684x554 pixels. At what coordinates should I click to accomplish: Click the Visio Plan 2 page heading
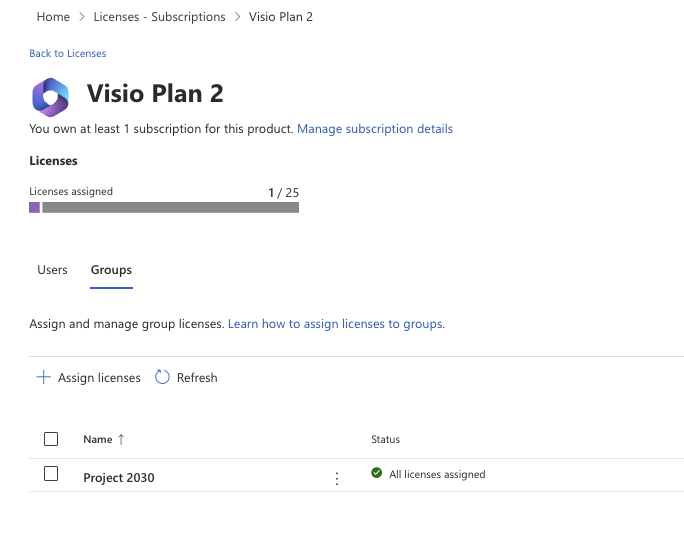[155, 93]
